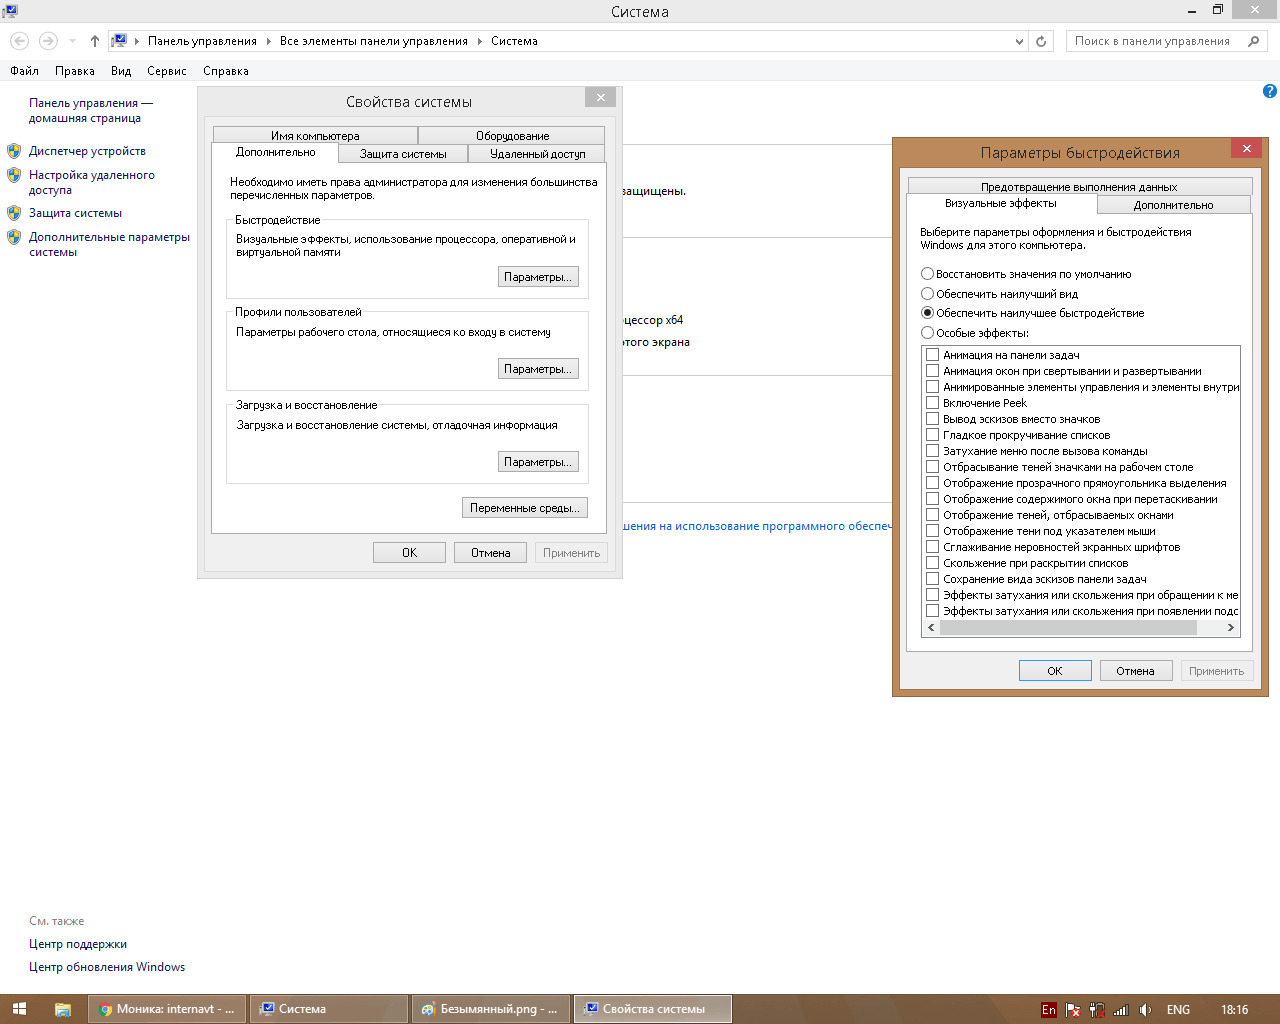Screen dimensions: 1280x1024
Task: Switch to the Оборудование tab
Action: 512,136
